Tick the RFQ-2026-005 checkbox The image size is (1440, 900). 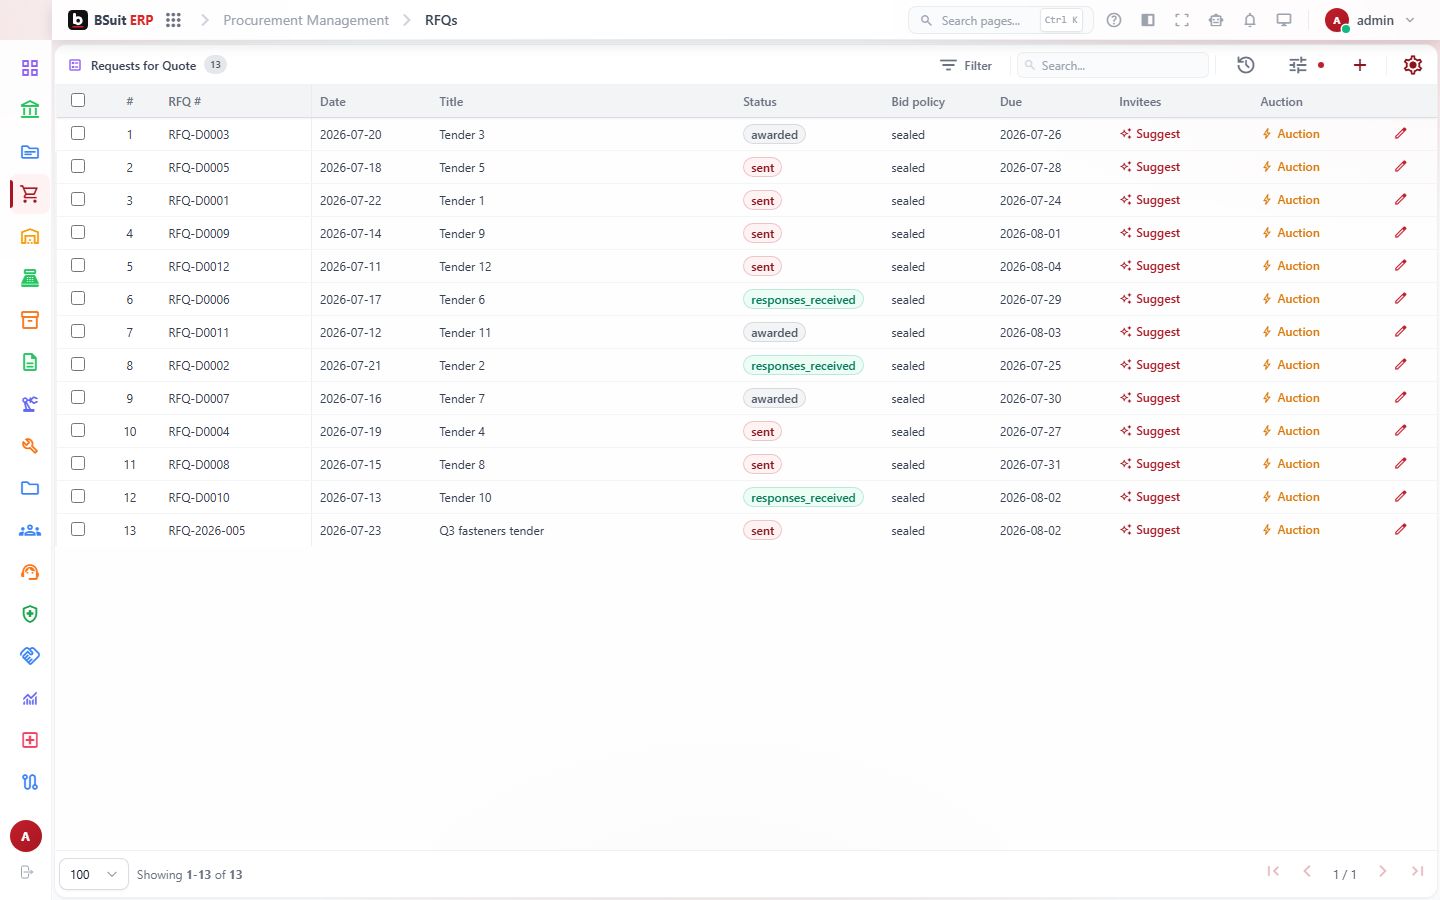(x=78, y=529)
